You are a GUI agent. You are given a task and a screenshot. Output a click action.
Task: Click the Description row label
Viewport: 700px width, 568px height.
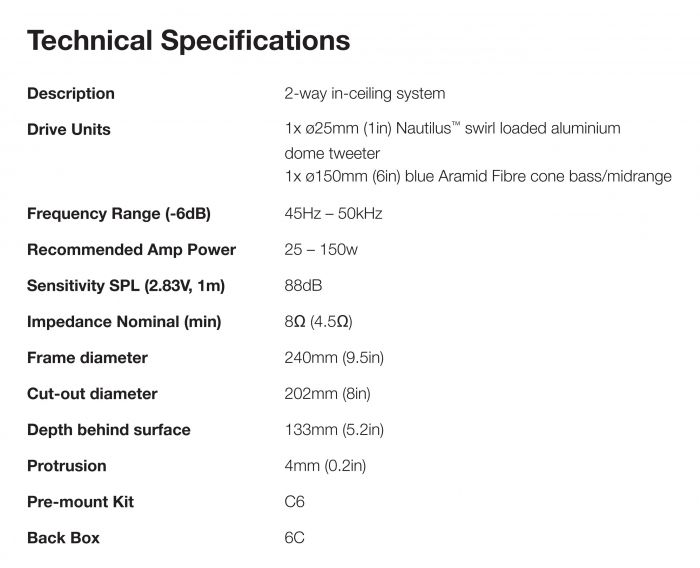coord(71,94)
